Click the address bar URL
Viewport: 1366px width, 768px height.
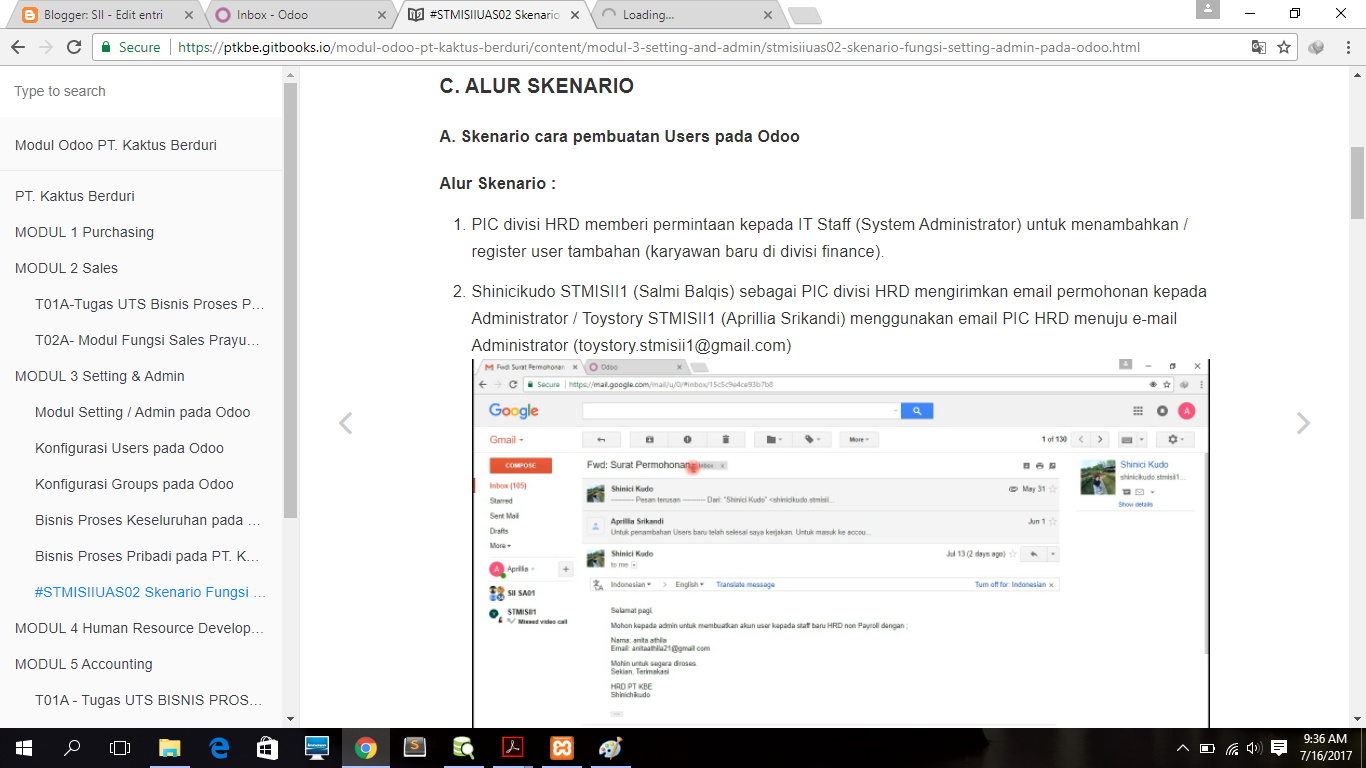click(x=658, y=47)
